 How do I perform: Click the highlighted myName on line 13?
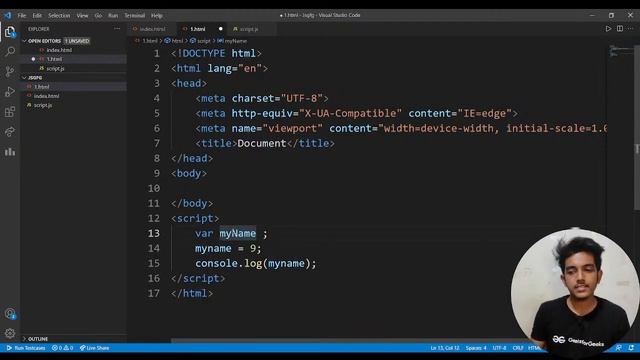(x=238, y=233)
